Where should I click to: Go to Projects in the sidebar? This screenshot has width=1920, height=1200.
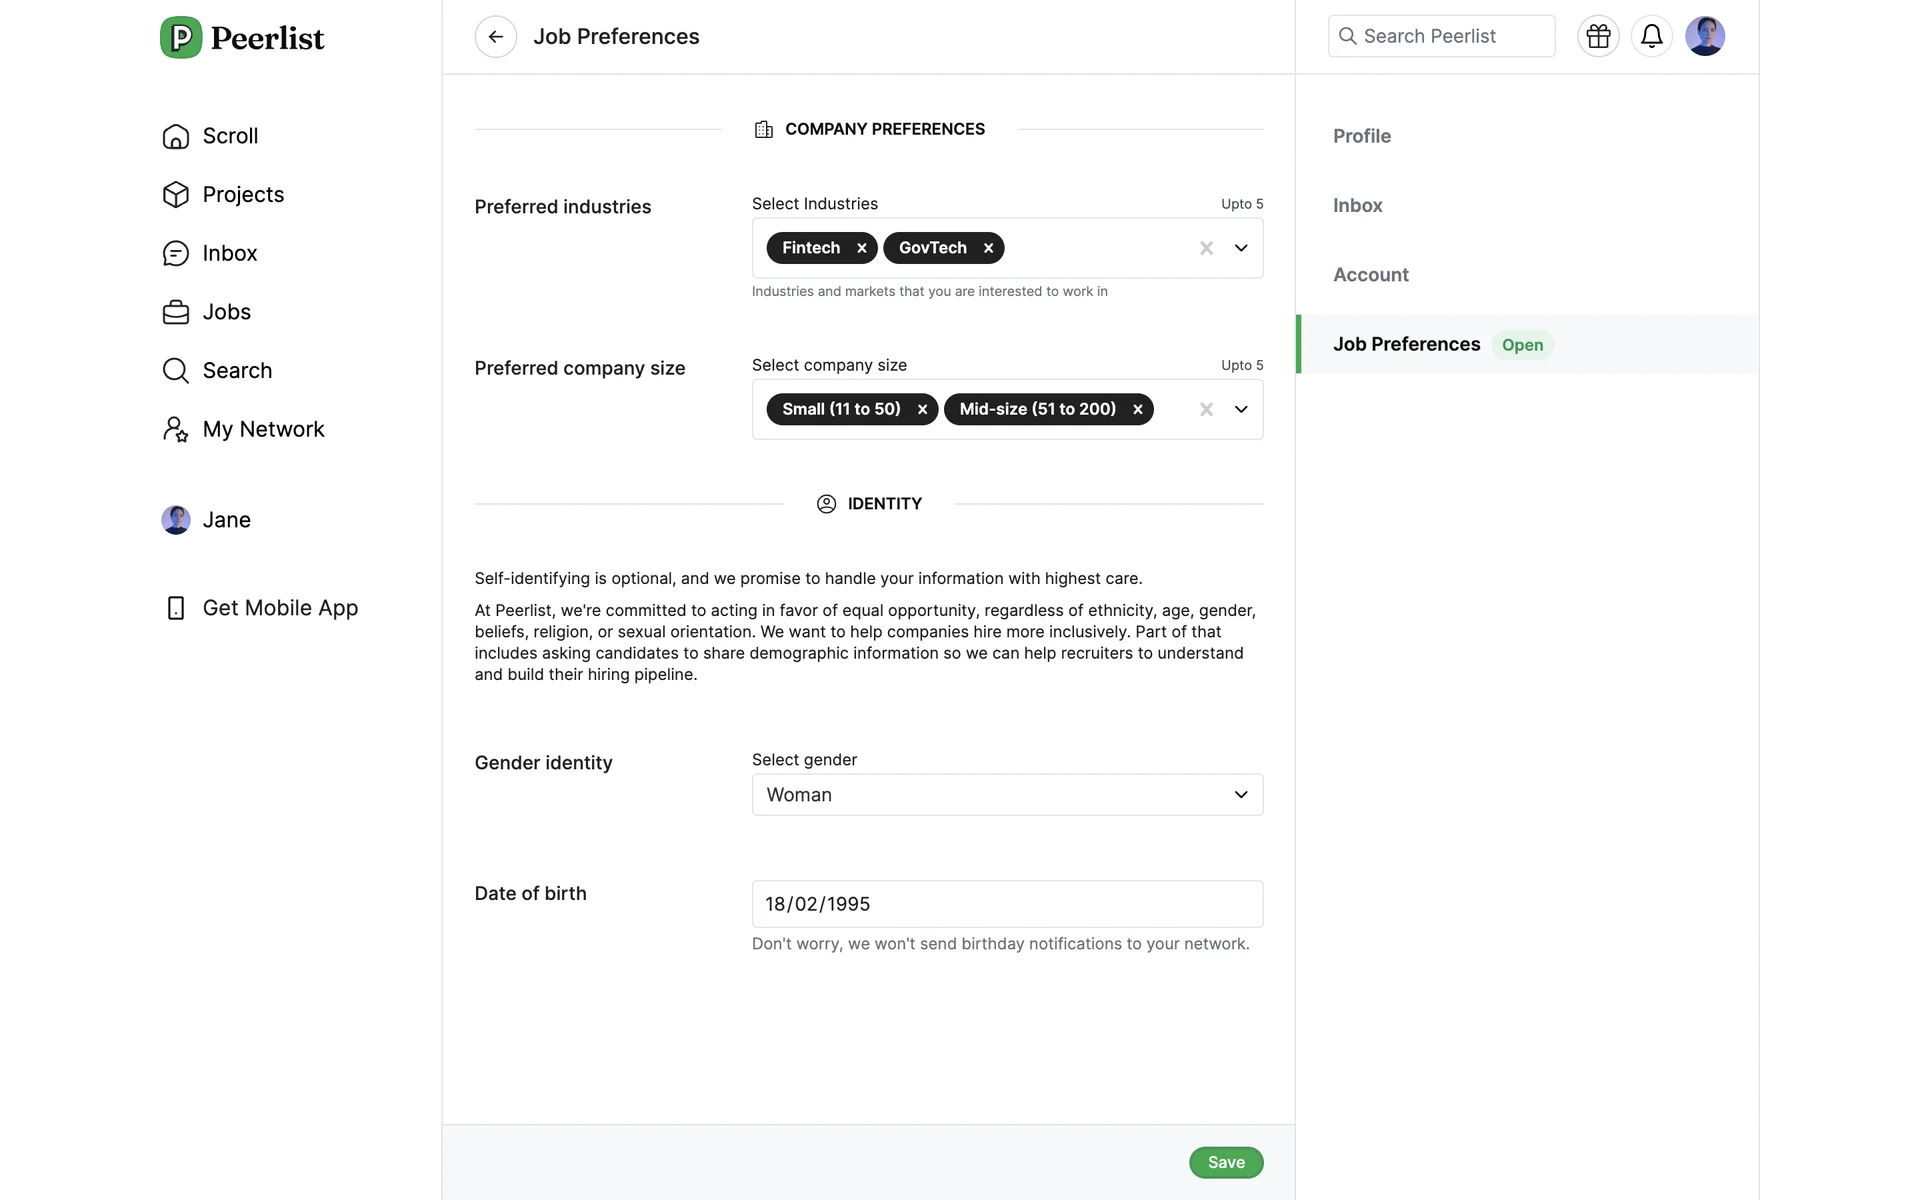click(x=243, y=195)
